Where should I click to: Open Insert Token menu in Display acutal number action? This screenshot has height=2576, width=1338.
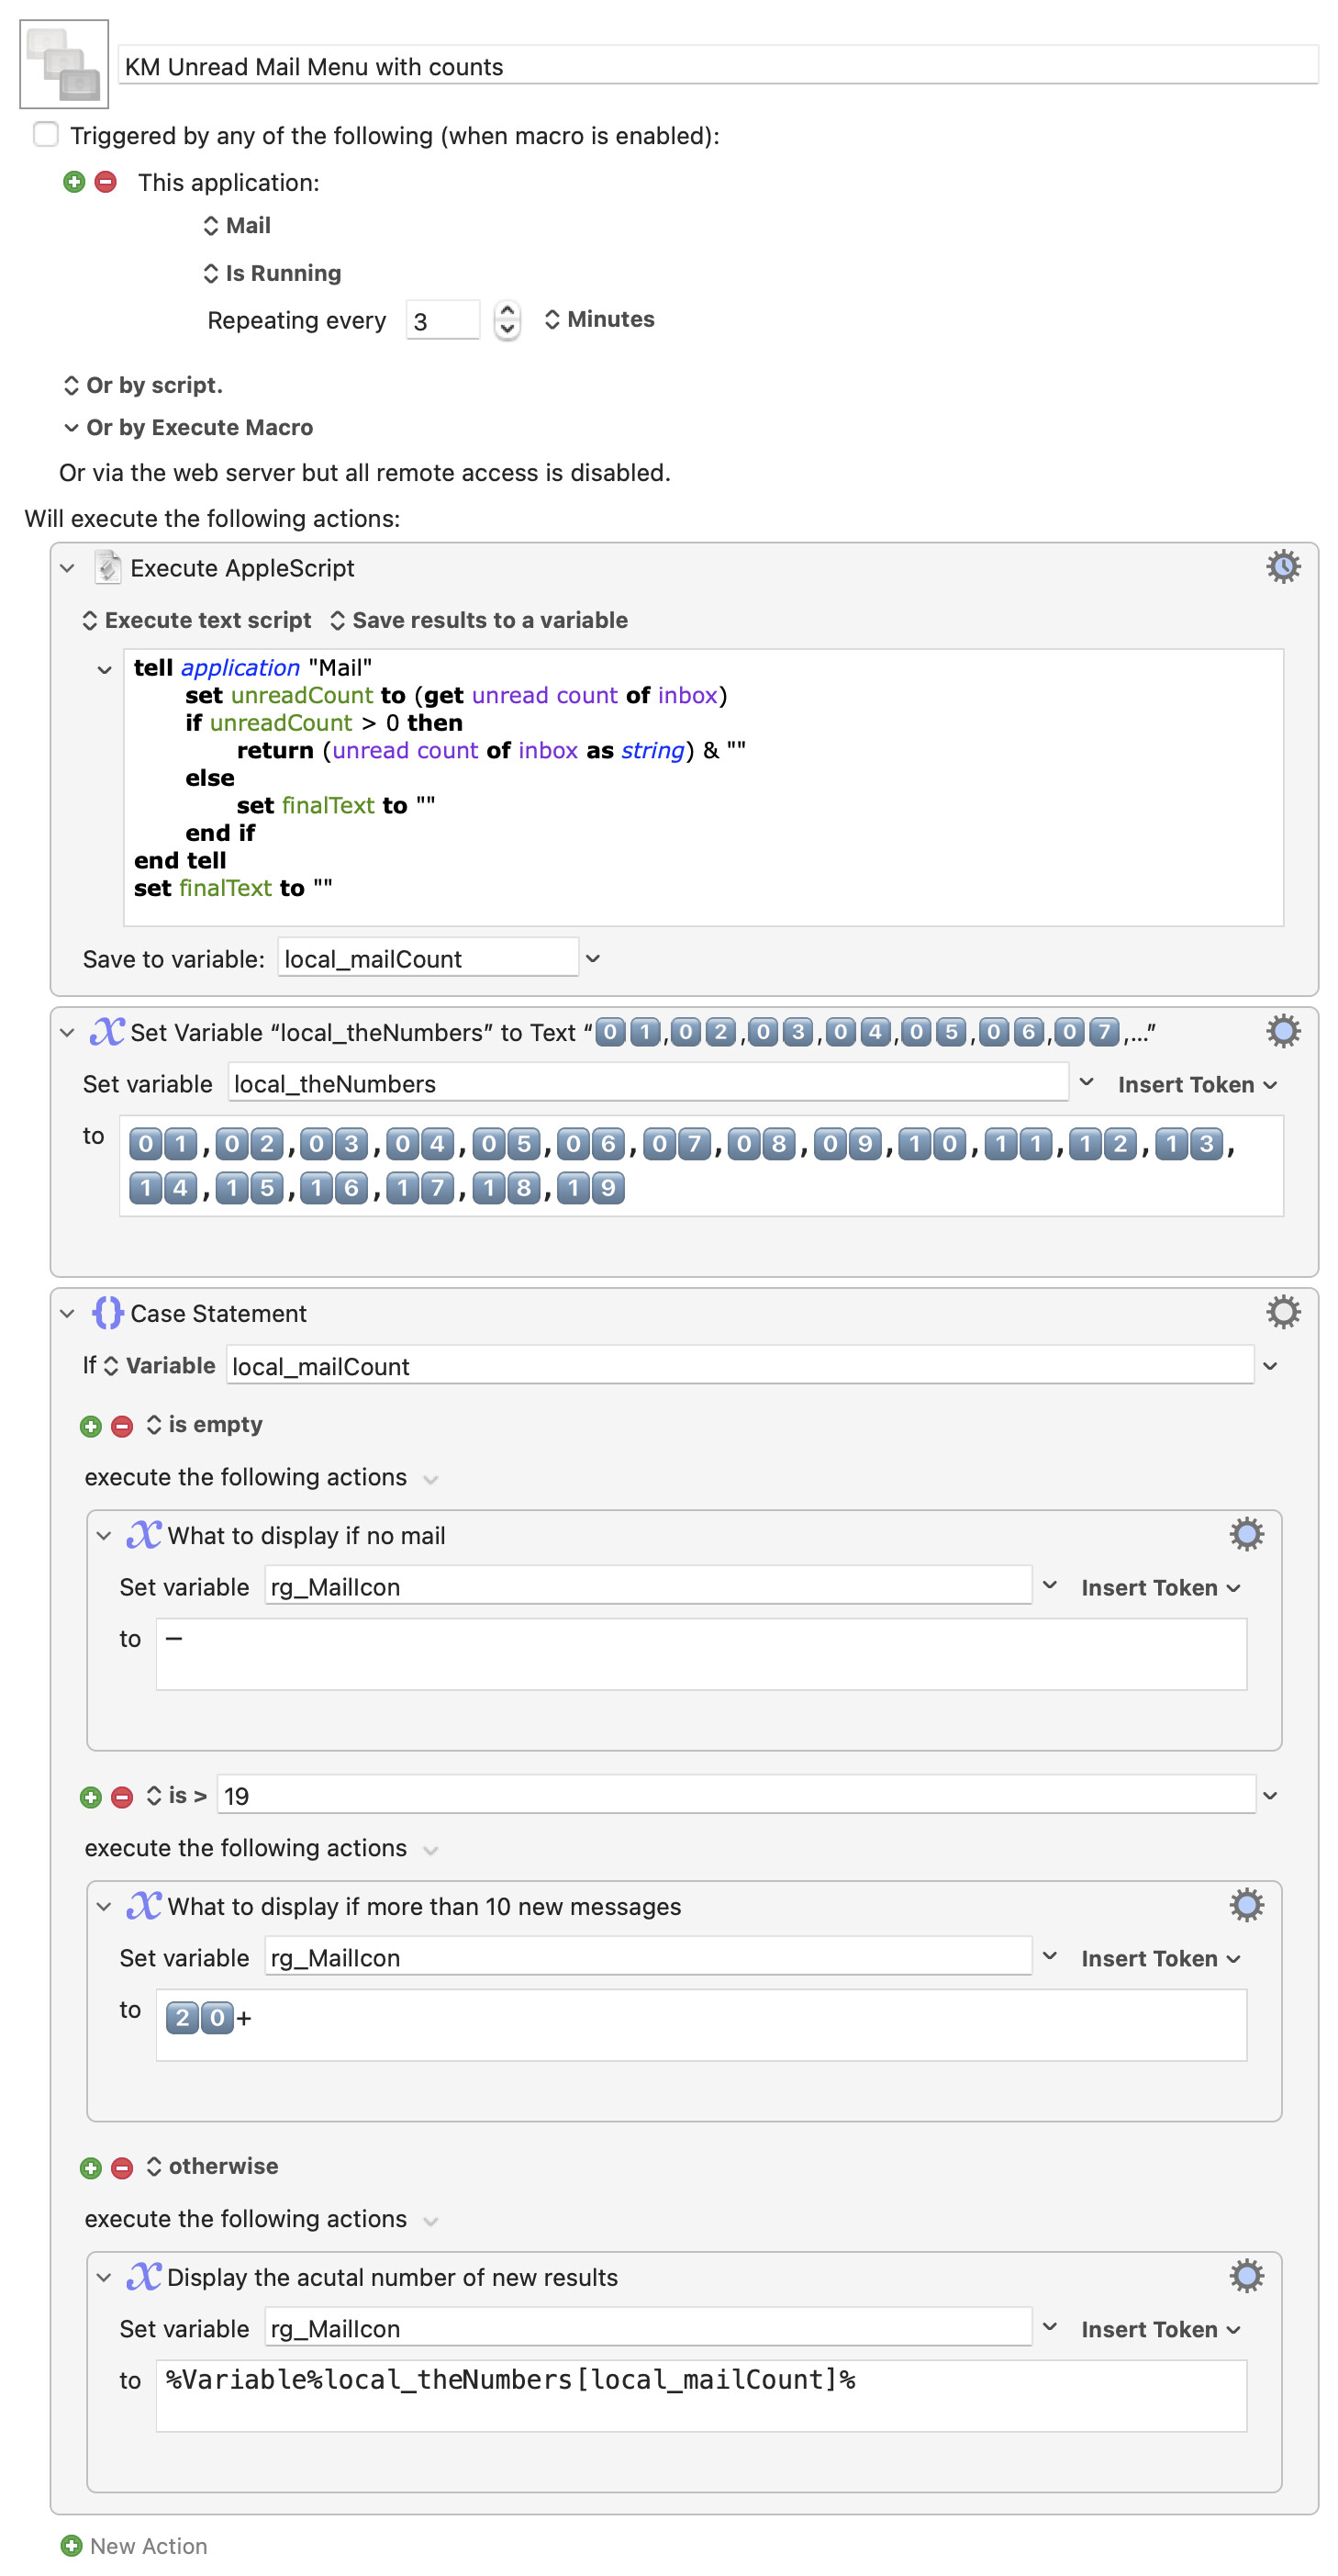tap(1160, 2329)
